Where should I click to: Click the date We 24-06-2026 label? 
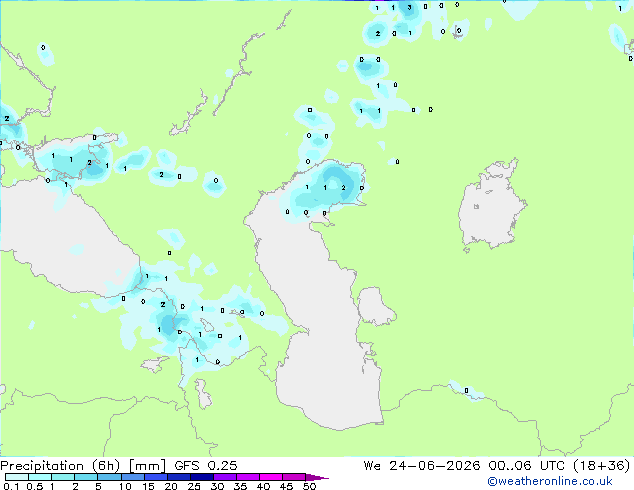(x=422, y=466)
